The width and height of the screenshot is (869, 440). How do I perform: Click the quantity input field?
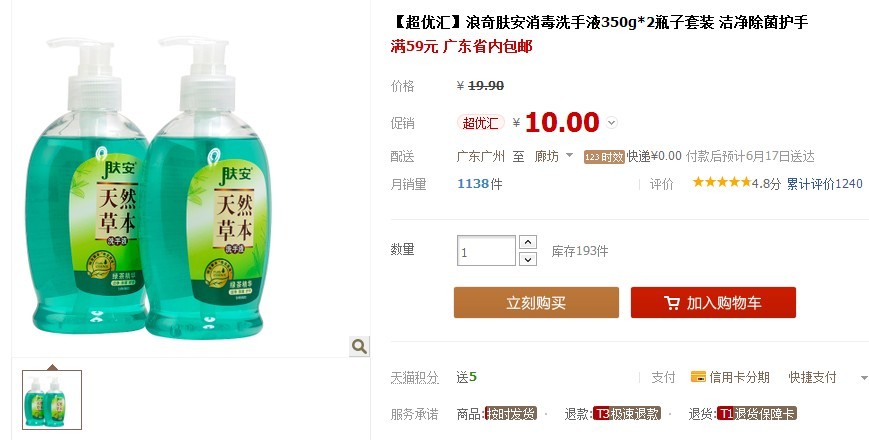tap(486, 250)
